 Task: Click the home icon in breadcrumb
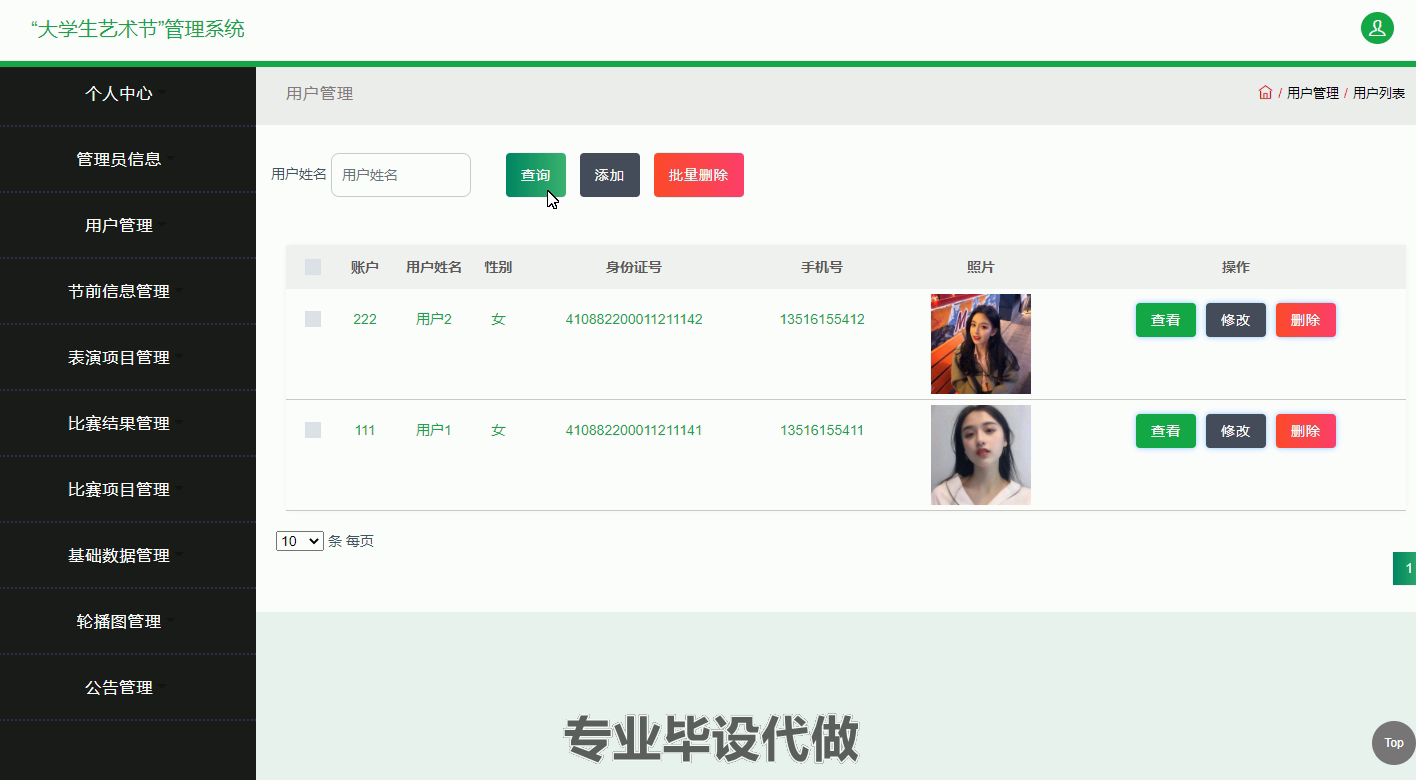1265,93
